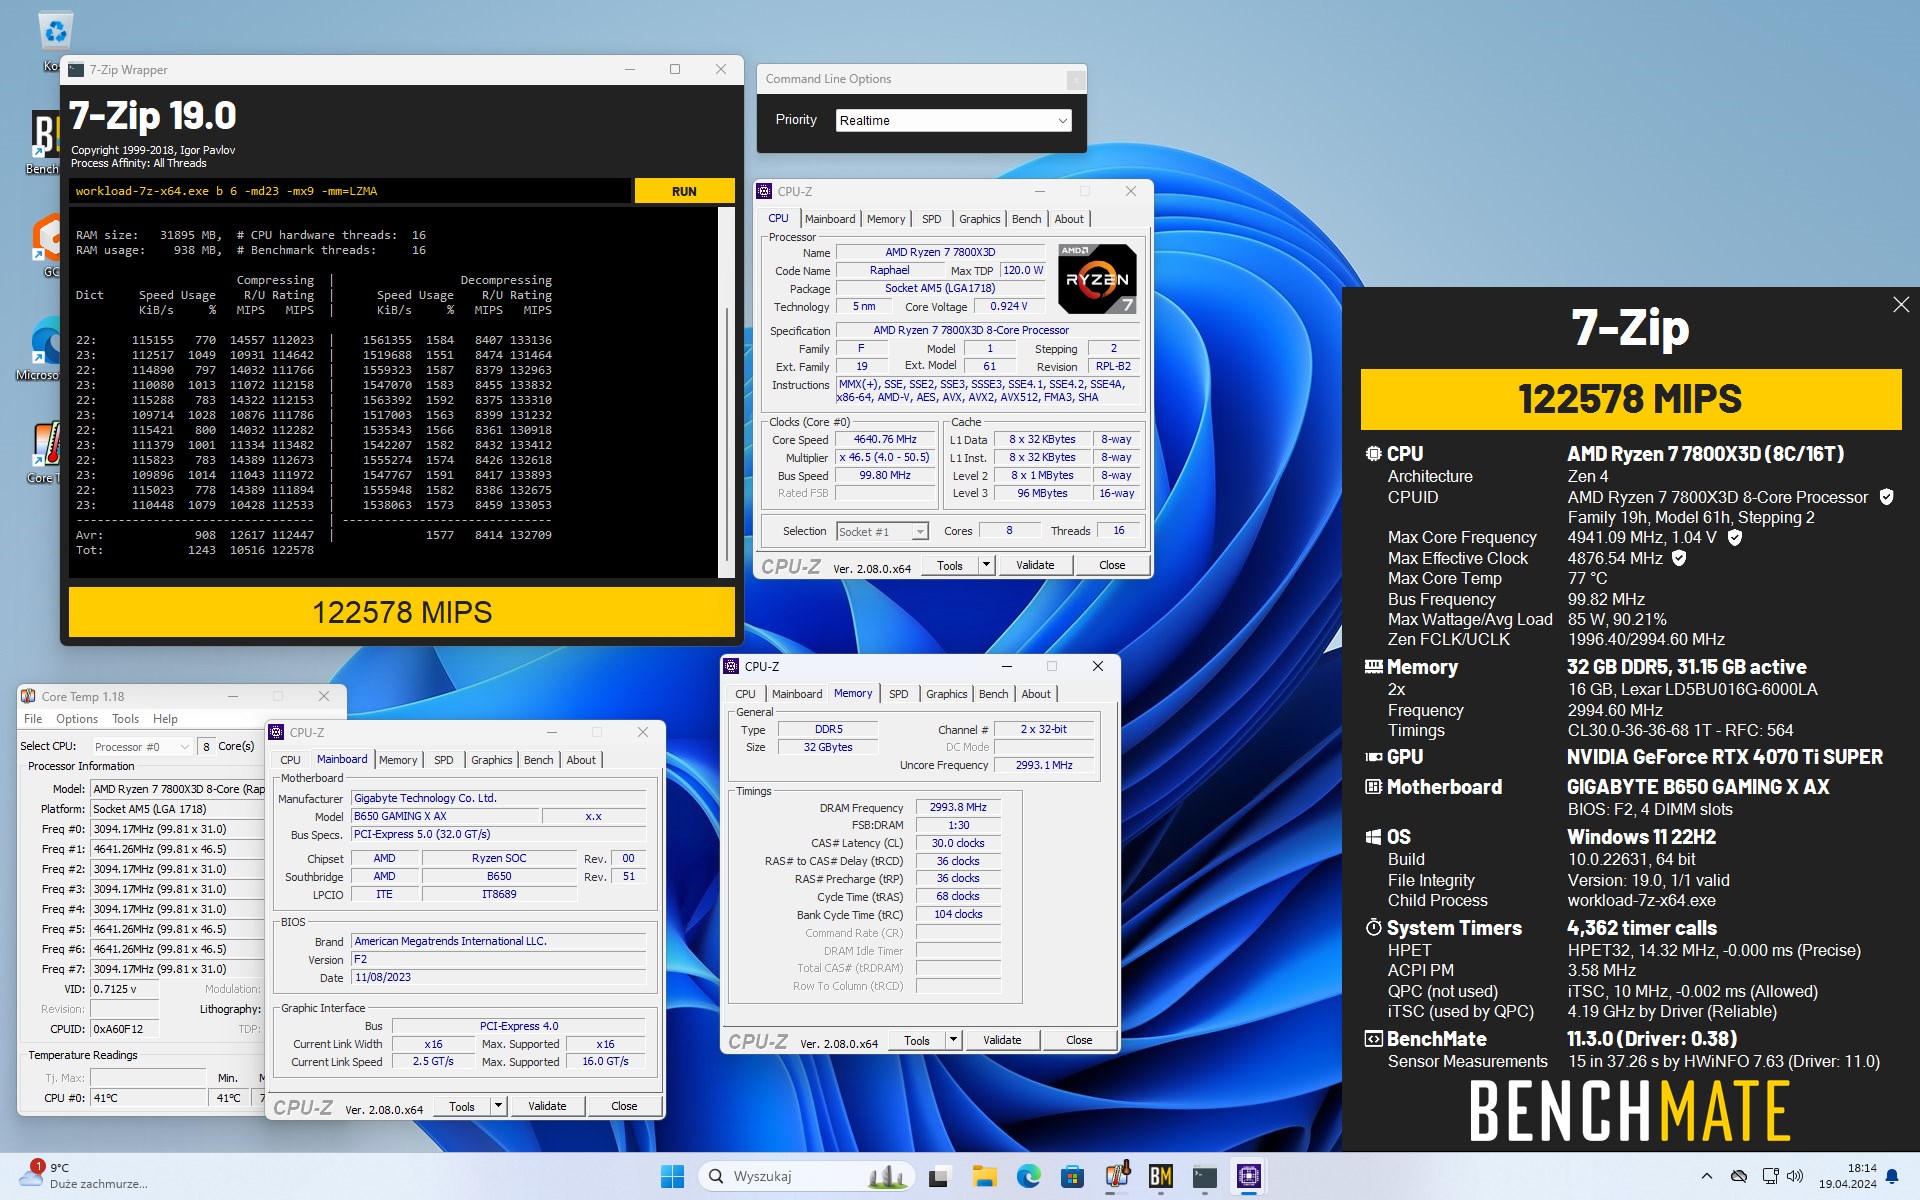This screenshot has width=1920, height=1200.
Task: Open the Priority Realtime dropdown
Action: pos(954,121)
